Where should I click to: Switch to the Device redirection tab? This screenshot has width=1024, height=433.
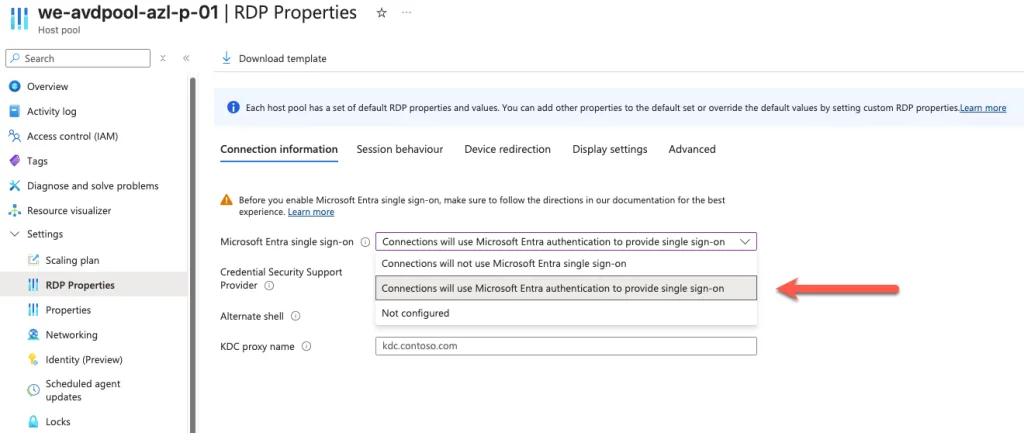pos(507,149)
